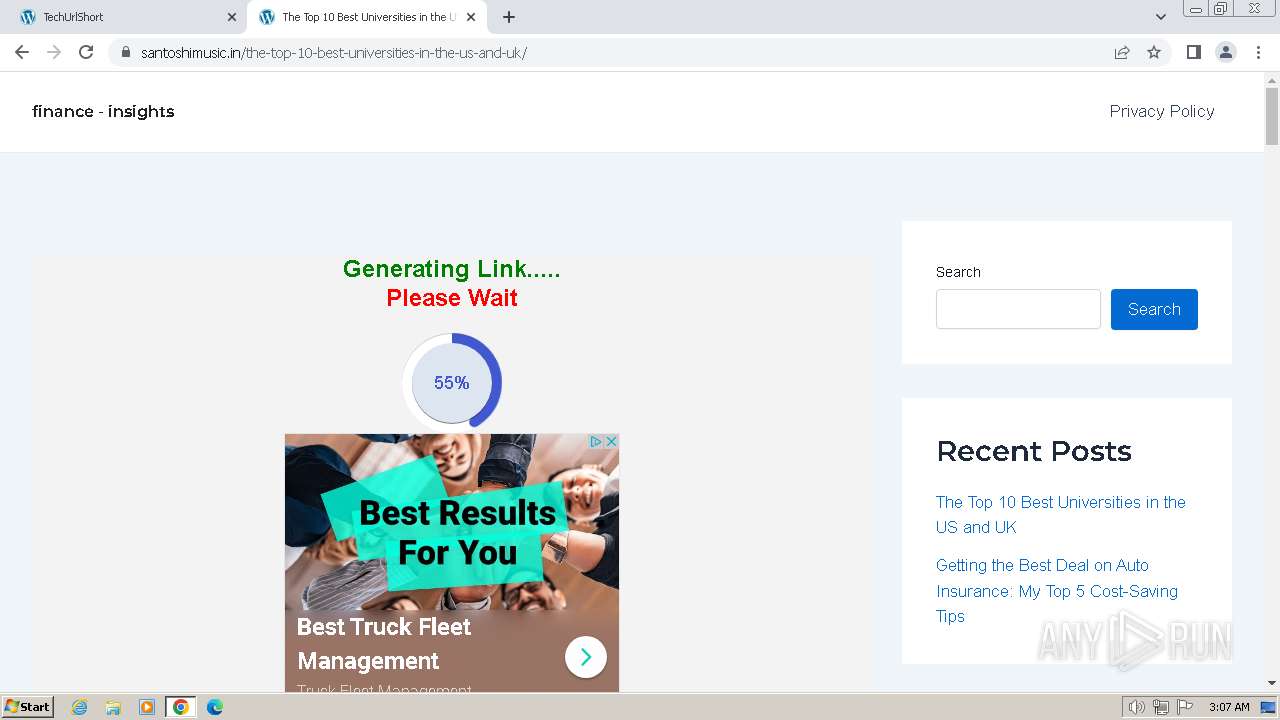Open the media player taskbar icon
Viewport: 1280px width, 720px height.
coord(147,707)
